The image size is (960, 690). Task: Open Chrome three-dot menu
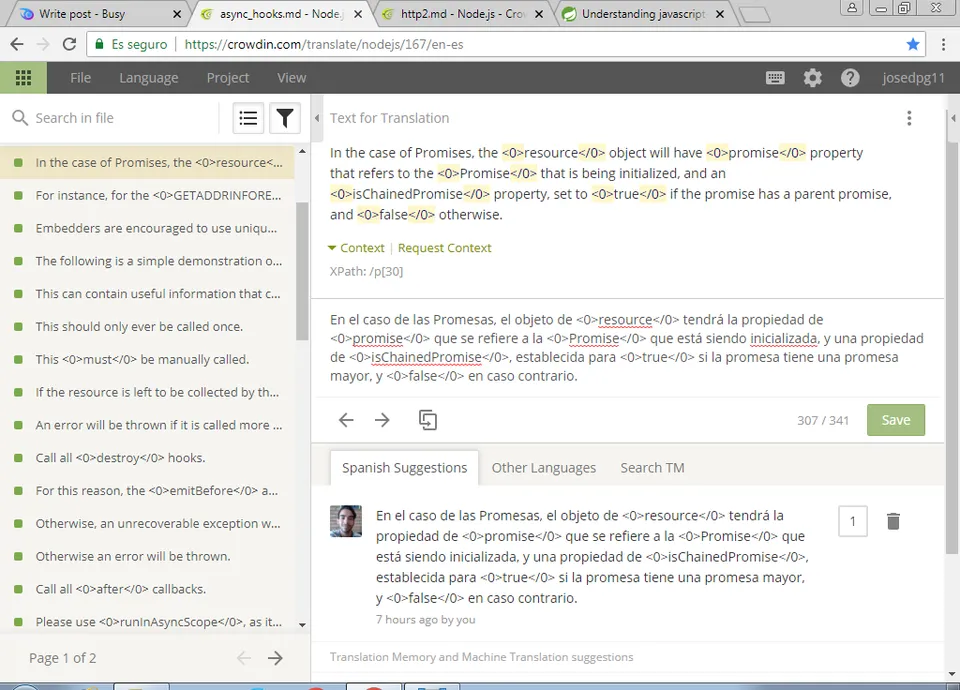pyautogui.click(x=943, y=44)
